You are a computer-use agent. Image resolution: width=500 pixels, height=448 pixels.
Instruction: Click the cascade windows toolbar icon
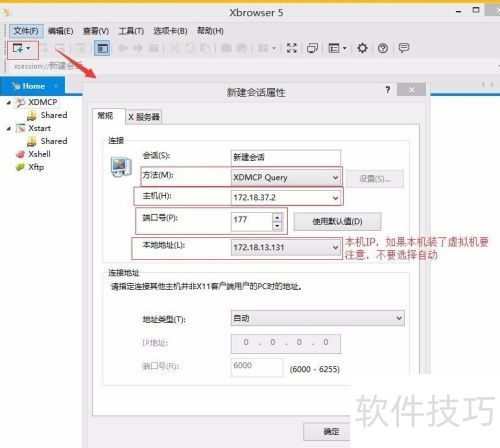pyautogui.click(x=312, y=48)
